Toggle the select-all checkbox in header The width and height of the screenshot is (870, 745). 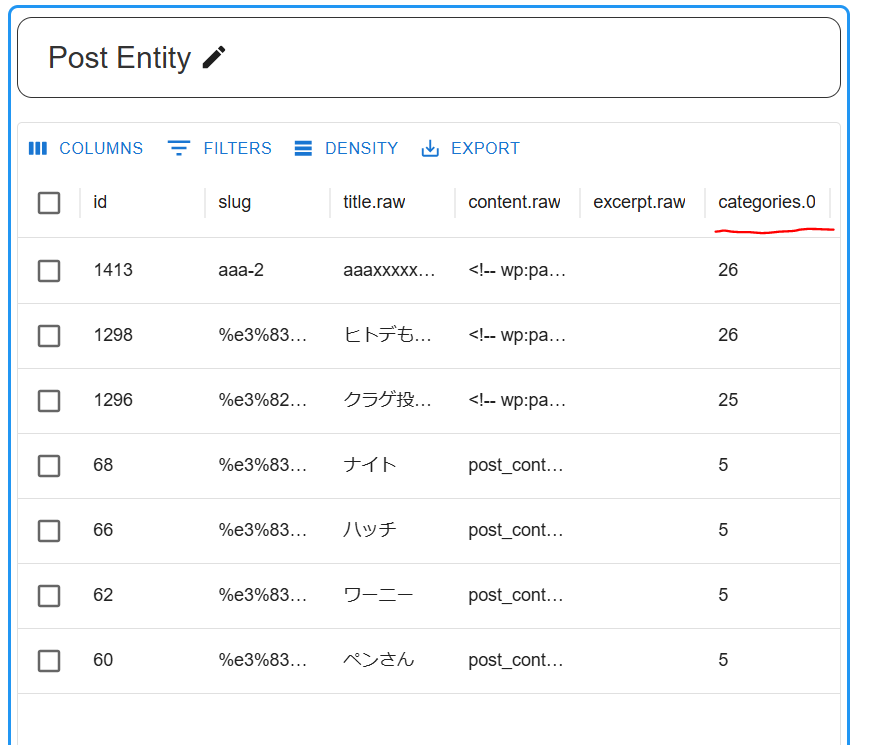click(49, 202)
